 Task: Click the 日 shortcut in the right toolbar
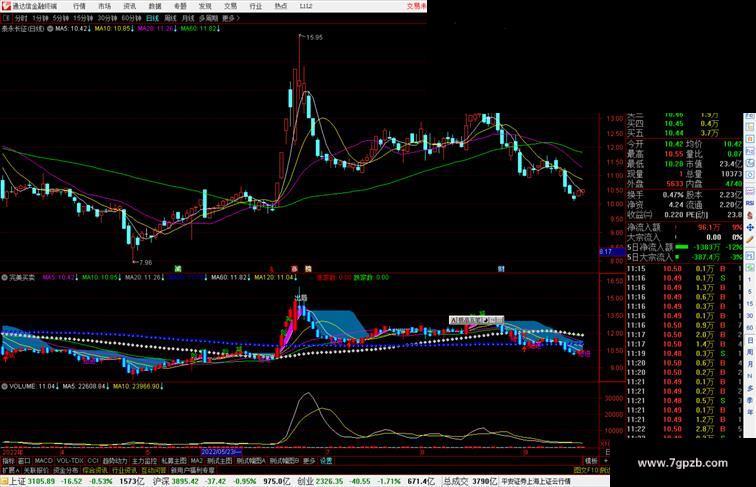click(750, 340)
